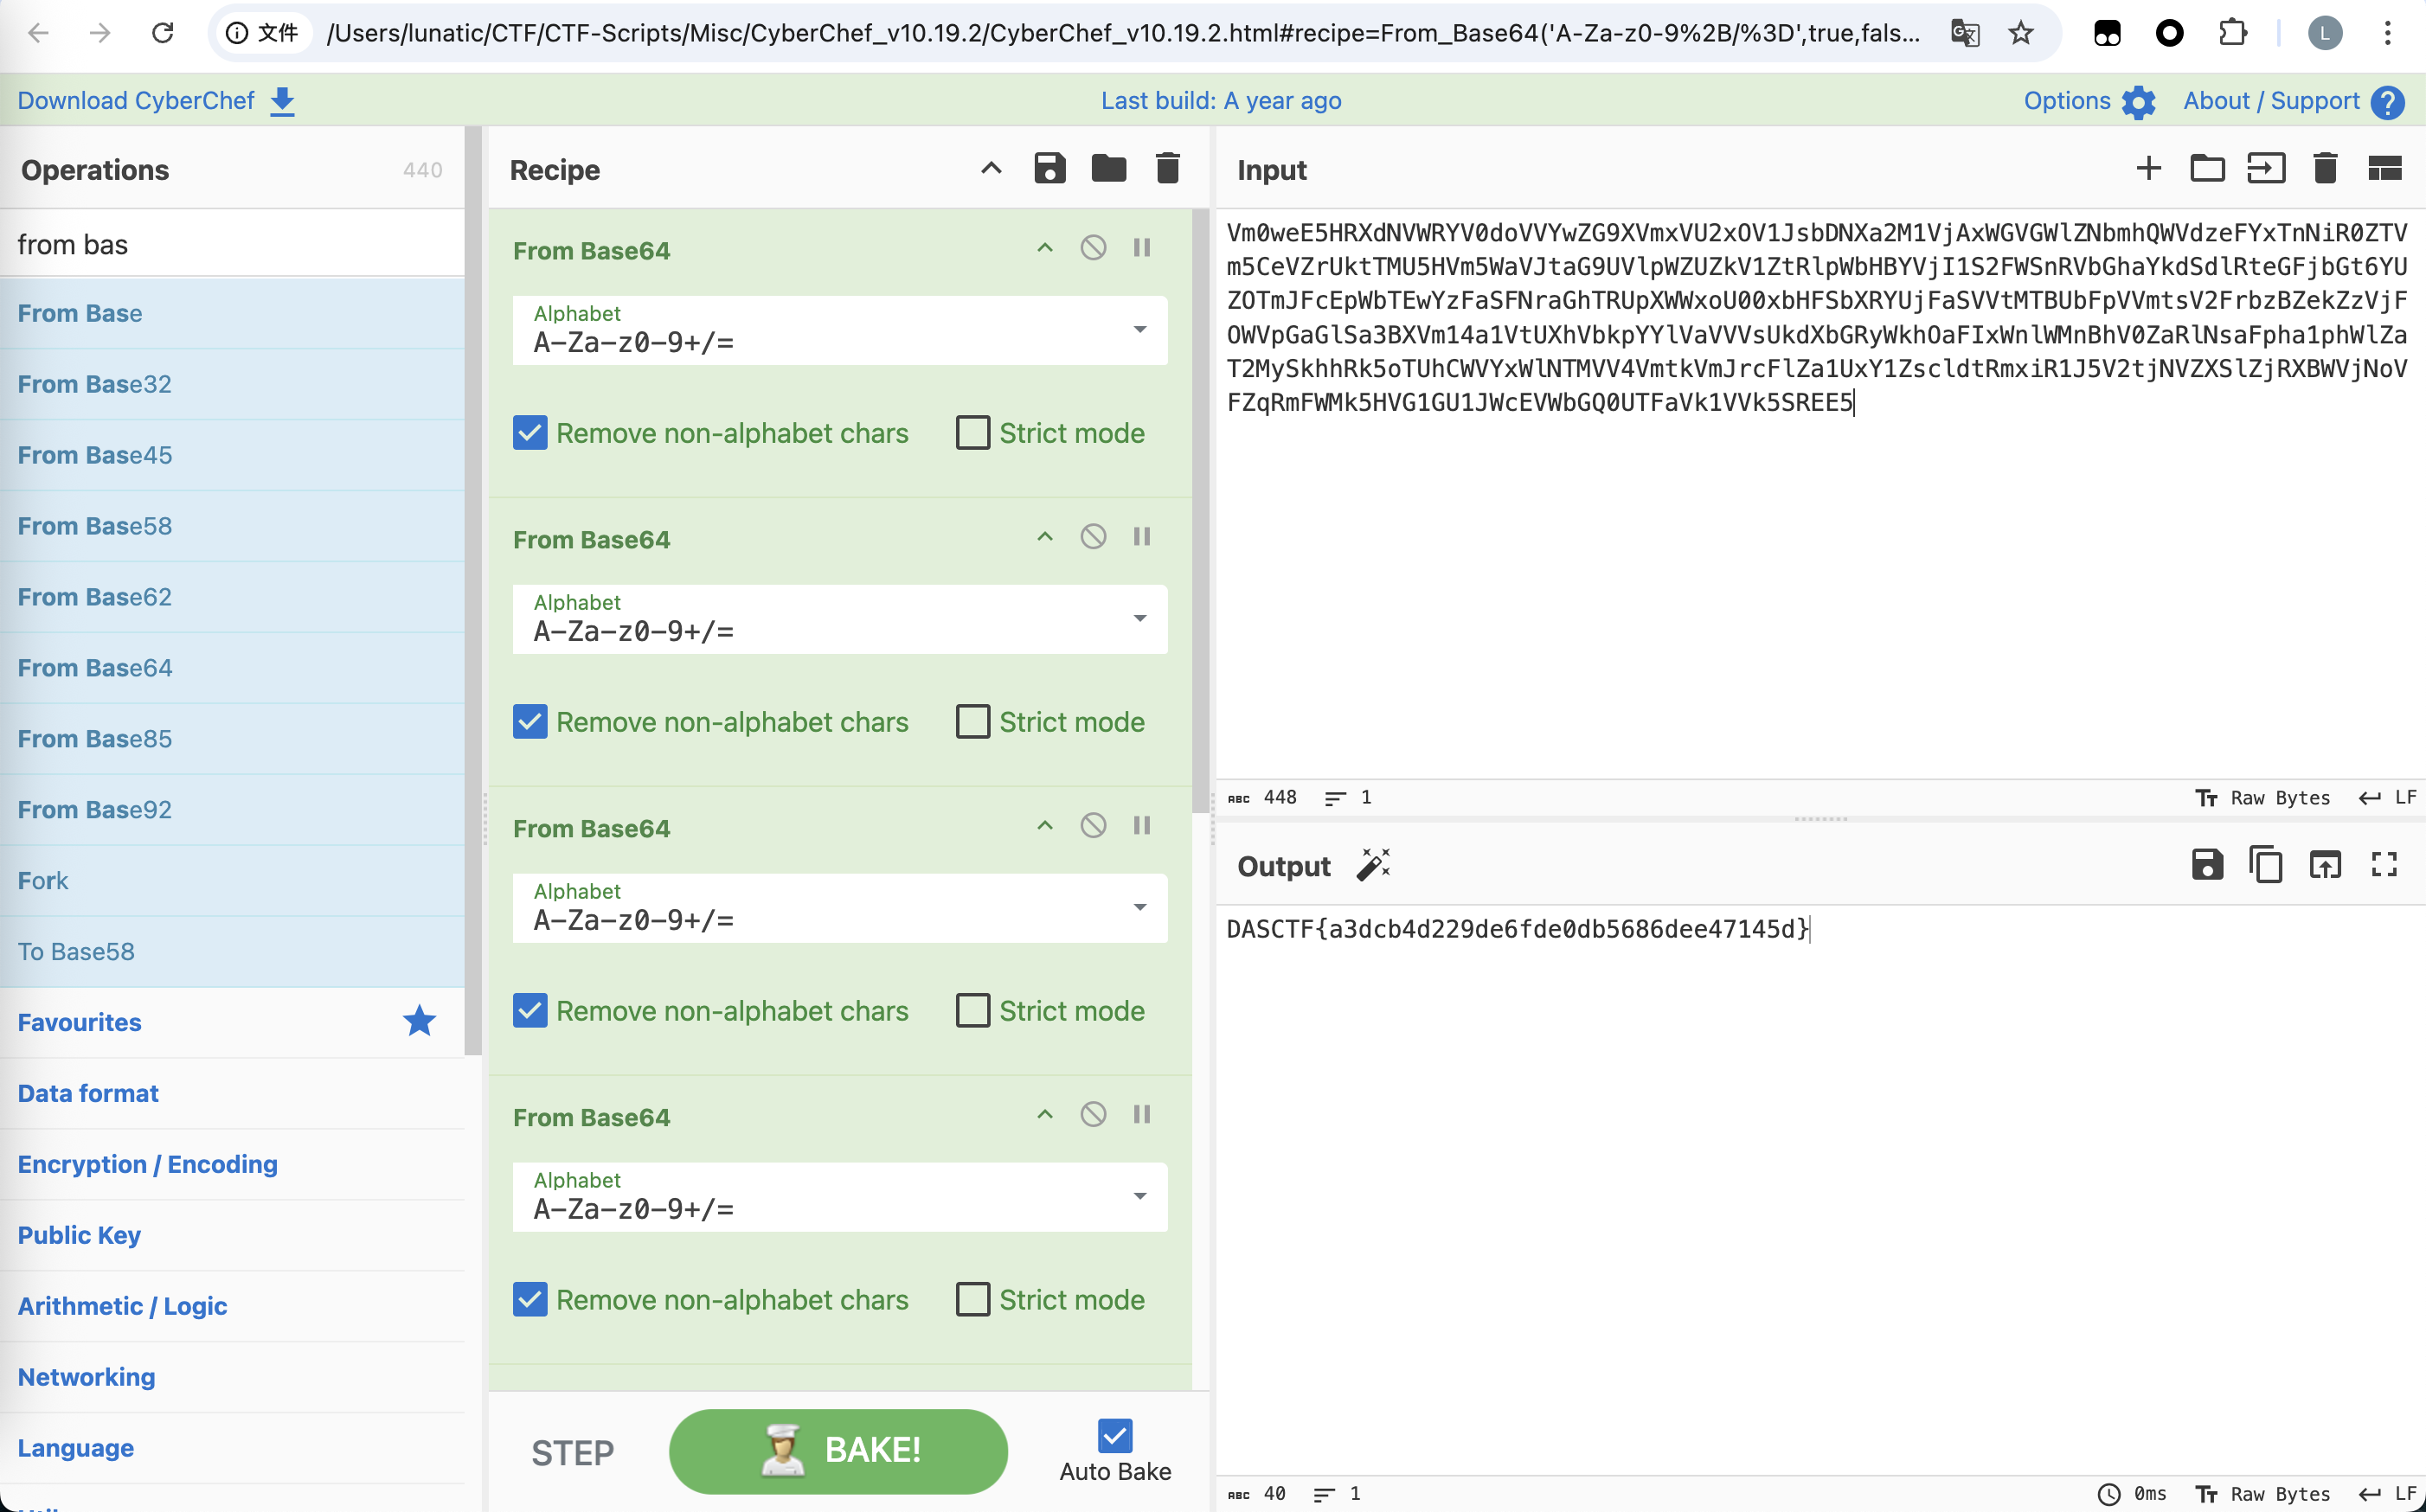The width and height of the screenshot is (2426, 1512).
Task: Disable the fourth From Base64 operation
Action: coord(1093,1114)
